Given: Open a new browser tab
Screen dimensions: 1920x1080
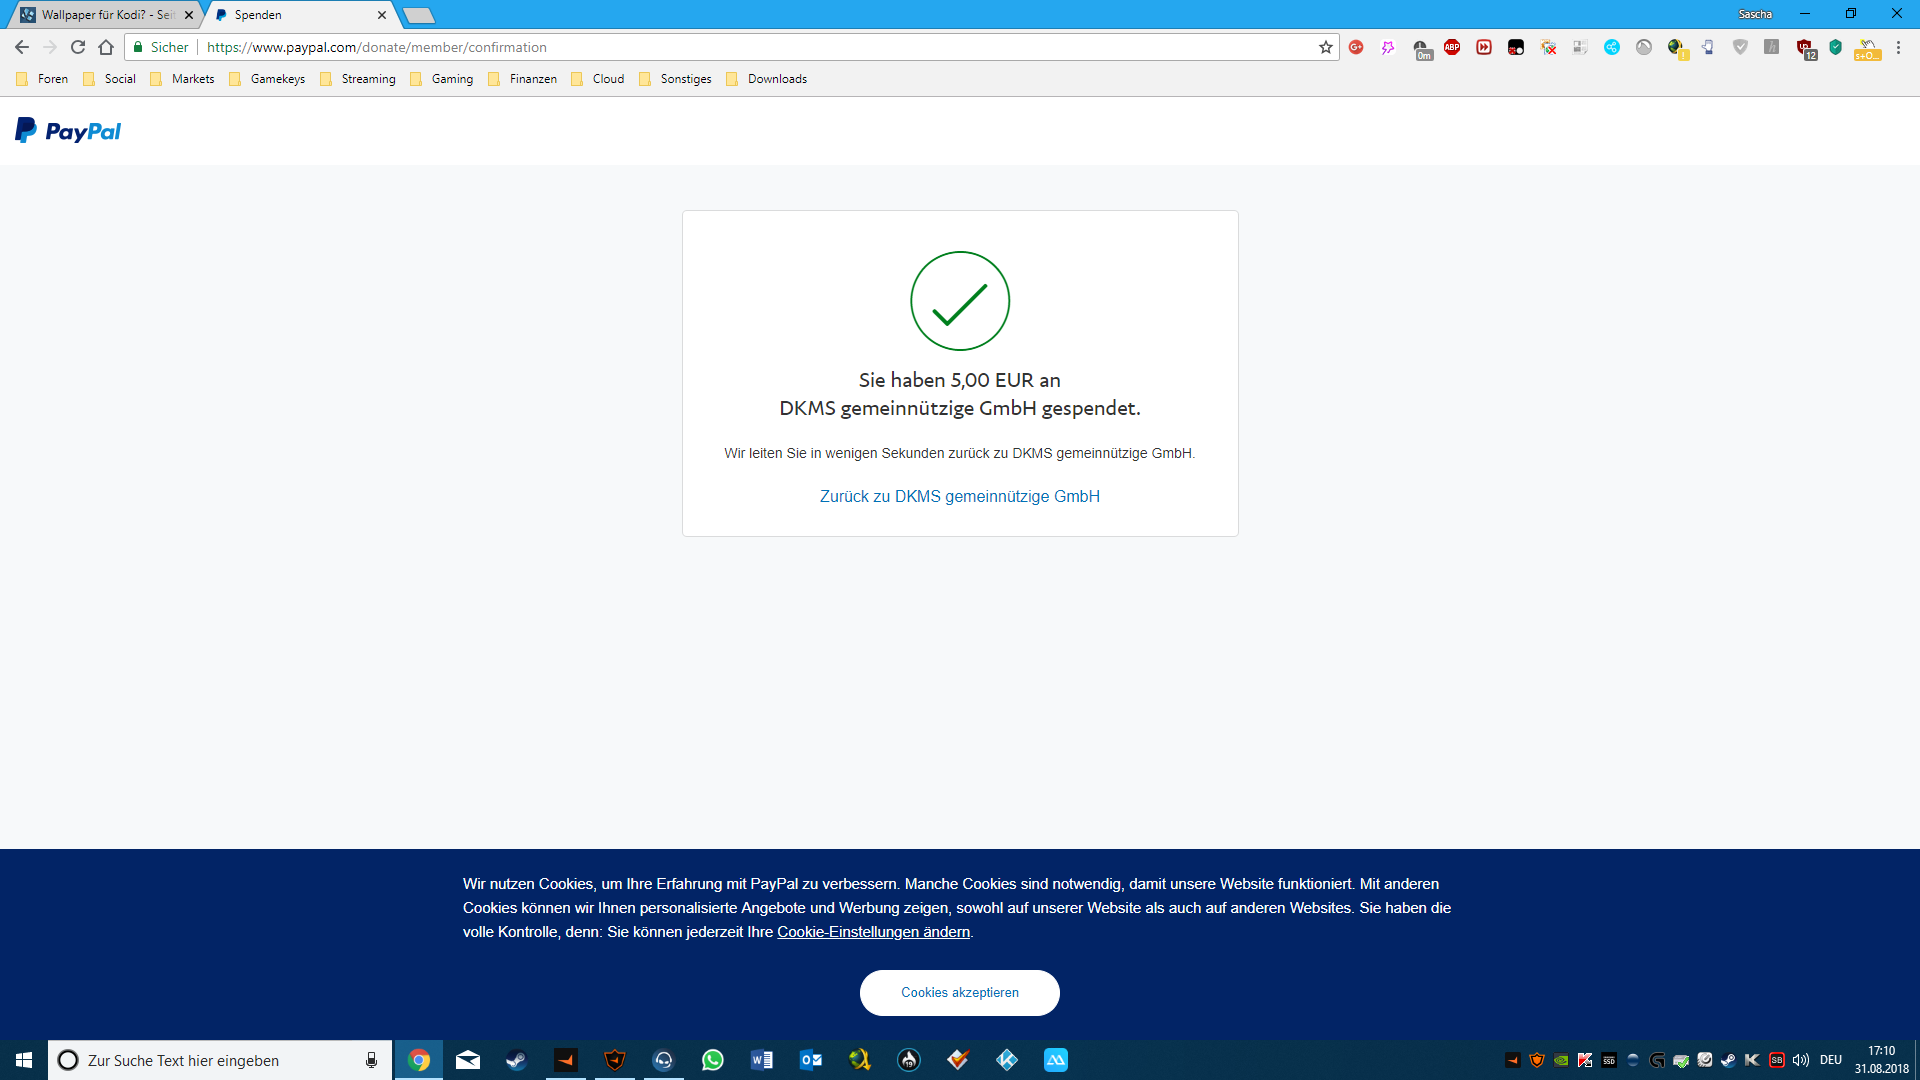Looking at the screenshot, I should pos(419,15).
